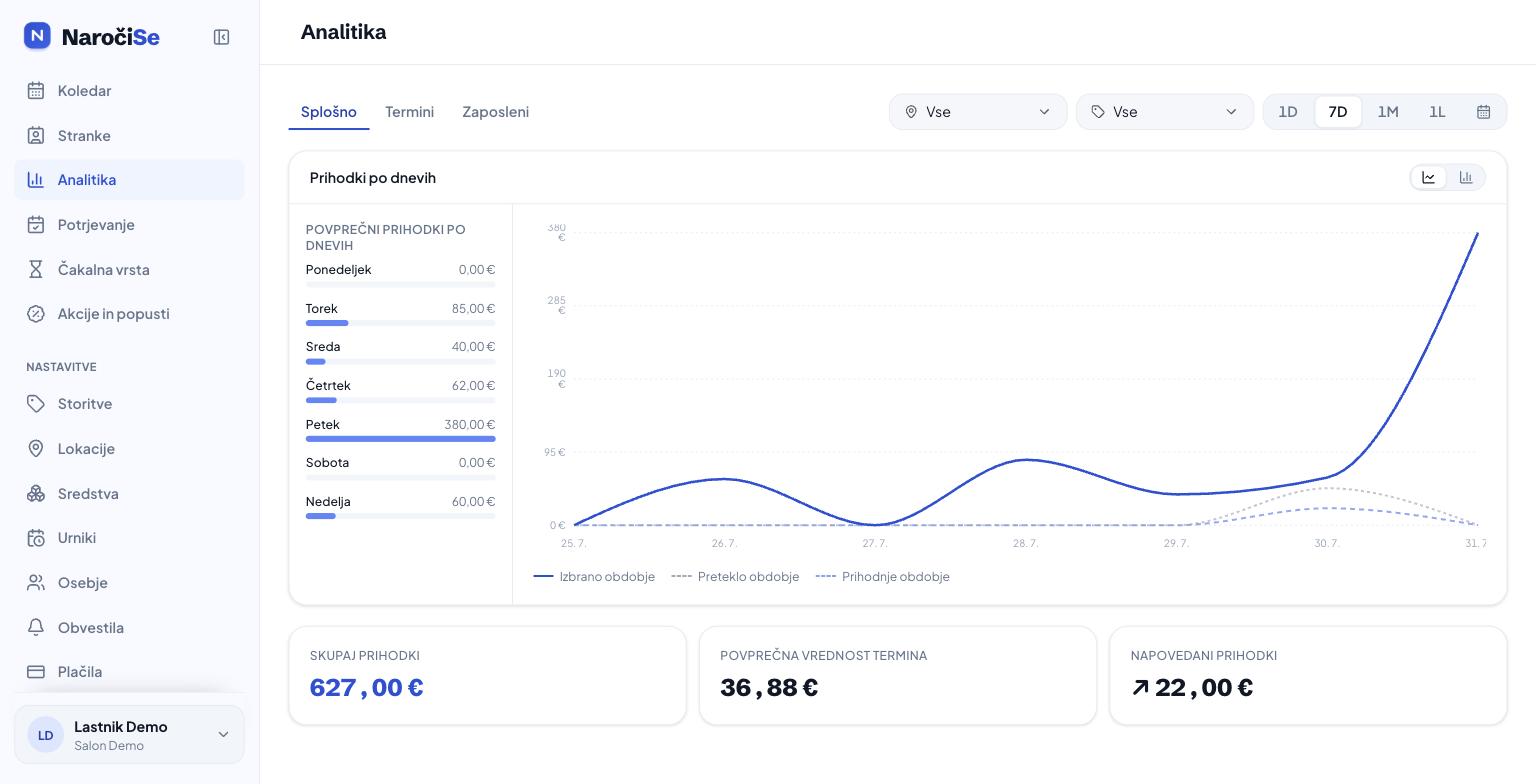Open the service tag filter dropdown

click(x=1165, y=112)
